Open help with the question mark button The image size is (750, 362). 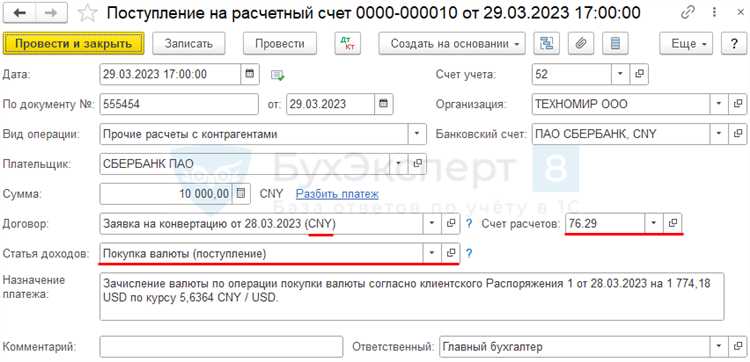pos(734,44)
